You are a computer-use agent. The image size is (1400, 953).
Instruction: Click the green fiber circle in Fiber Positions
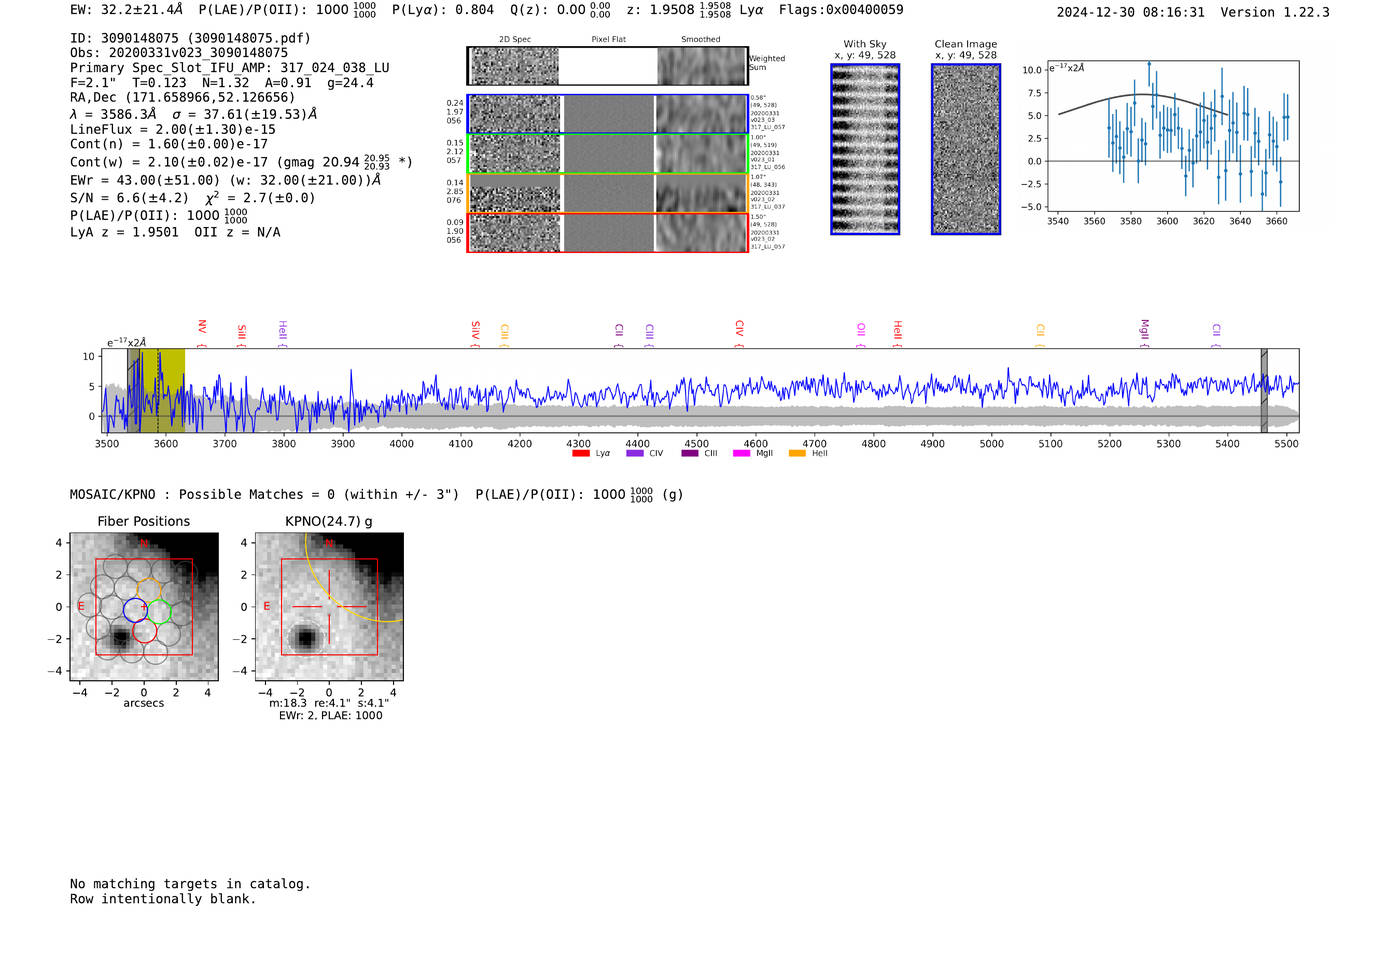pyautogui.click(x=159, y=611)
